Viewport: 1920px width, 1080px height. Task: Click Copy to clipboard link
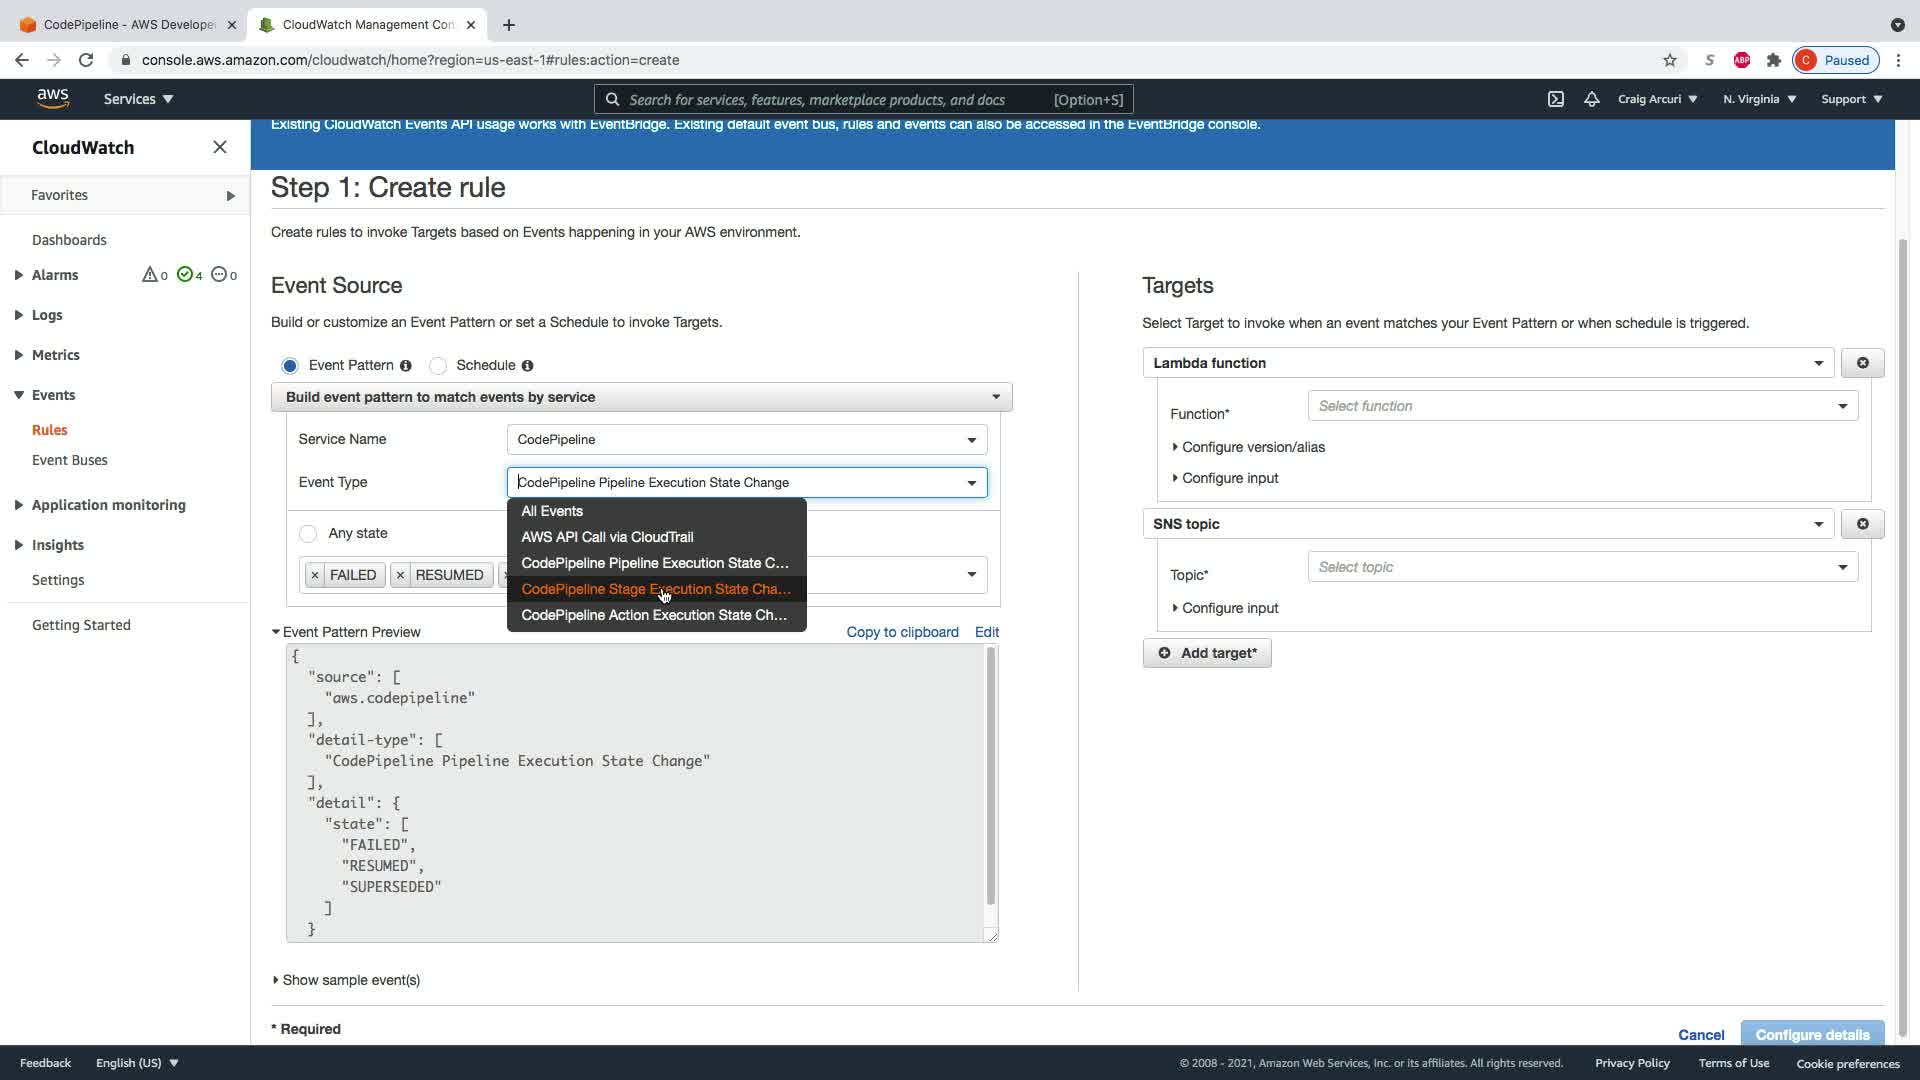click(x=902, y=632)
